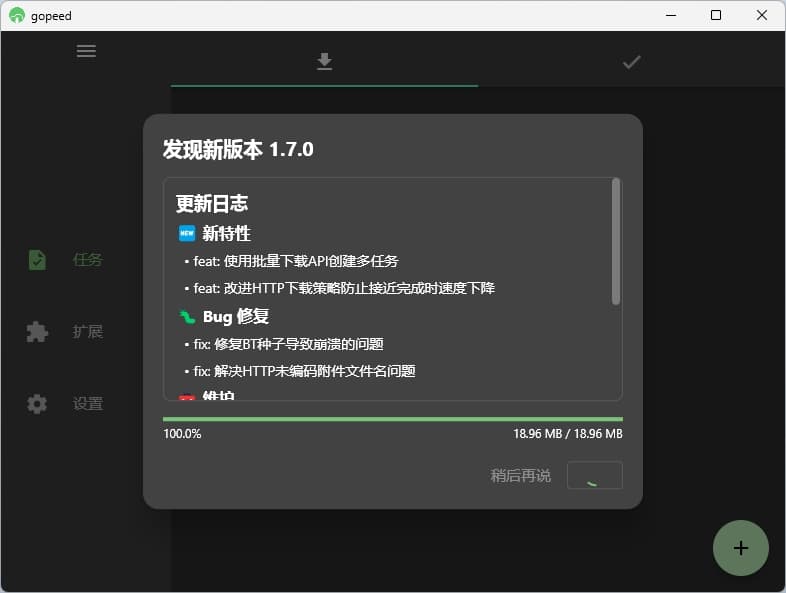This screenshot has height=593, width=786.
Task: Click the add new task plus button
Action: 740,548
